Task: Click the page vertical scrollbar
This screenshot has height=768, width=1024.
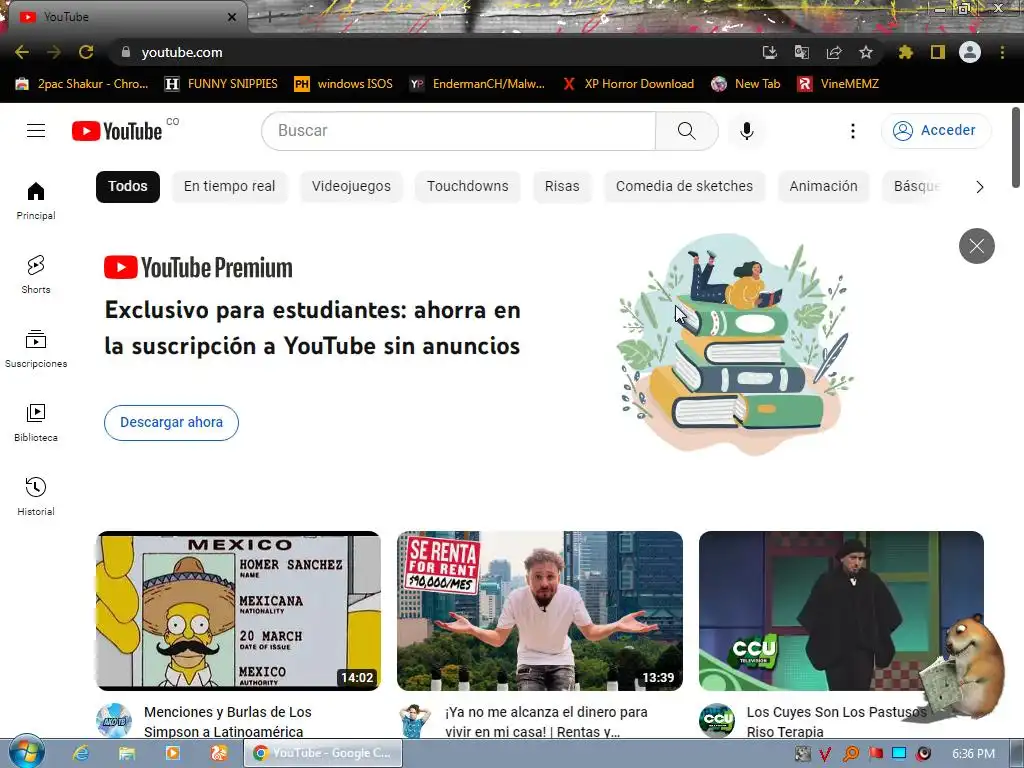Action: pos(1016,147)
